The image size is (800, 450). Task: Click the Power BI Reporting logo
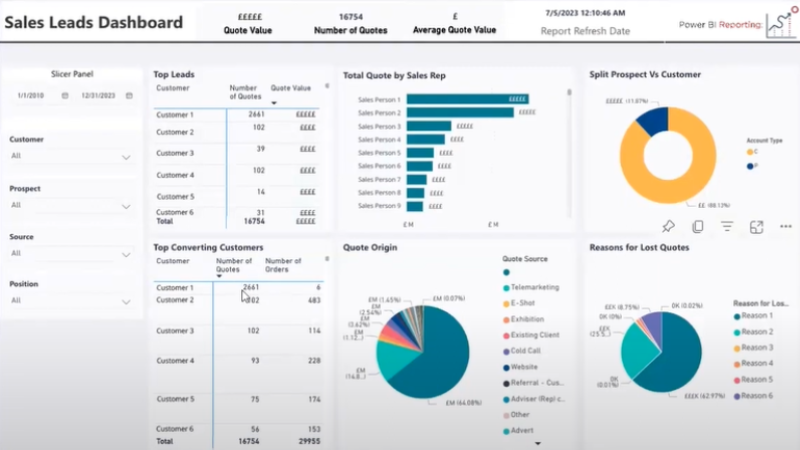[x=781, y=23]
